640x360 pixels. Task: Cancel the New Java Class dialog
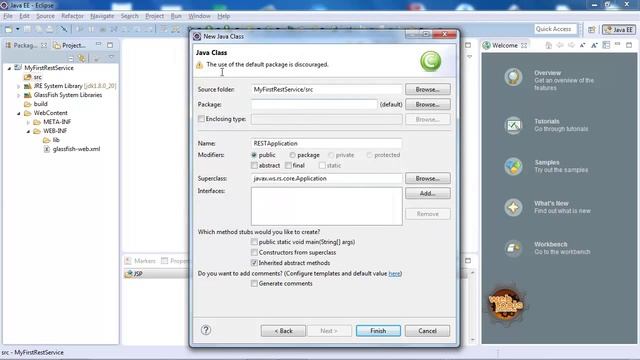click(427, 331)
